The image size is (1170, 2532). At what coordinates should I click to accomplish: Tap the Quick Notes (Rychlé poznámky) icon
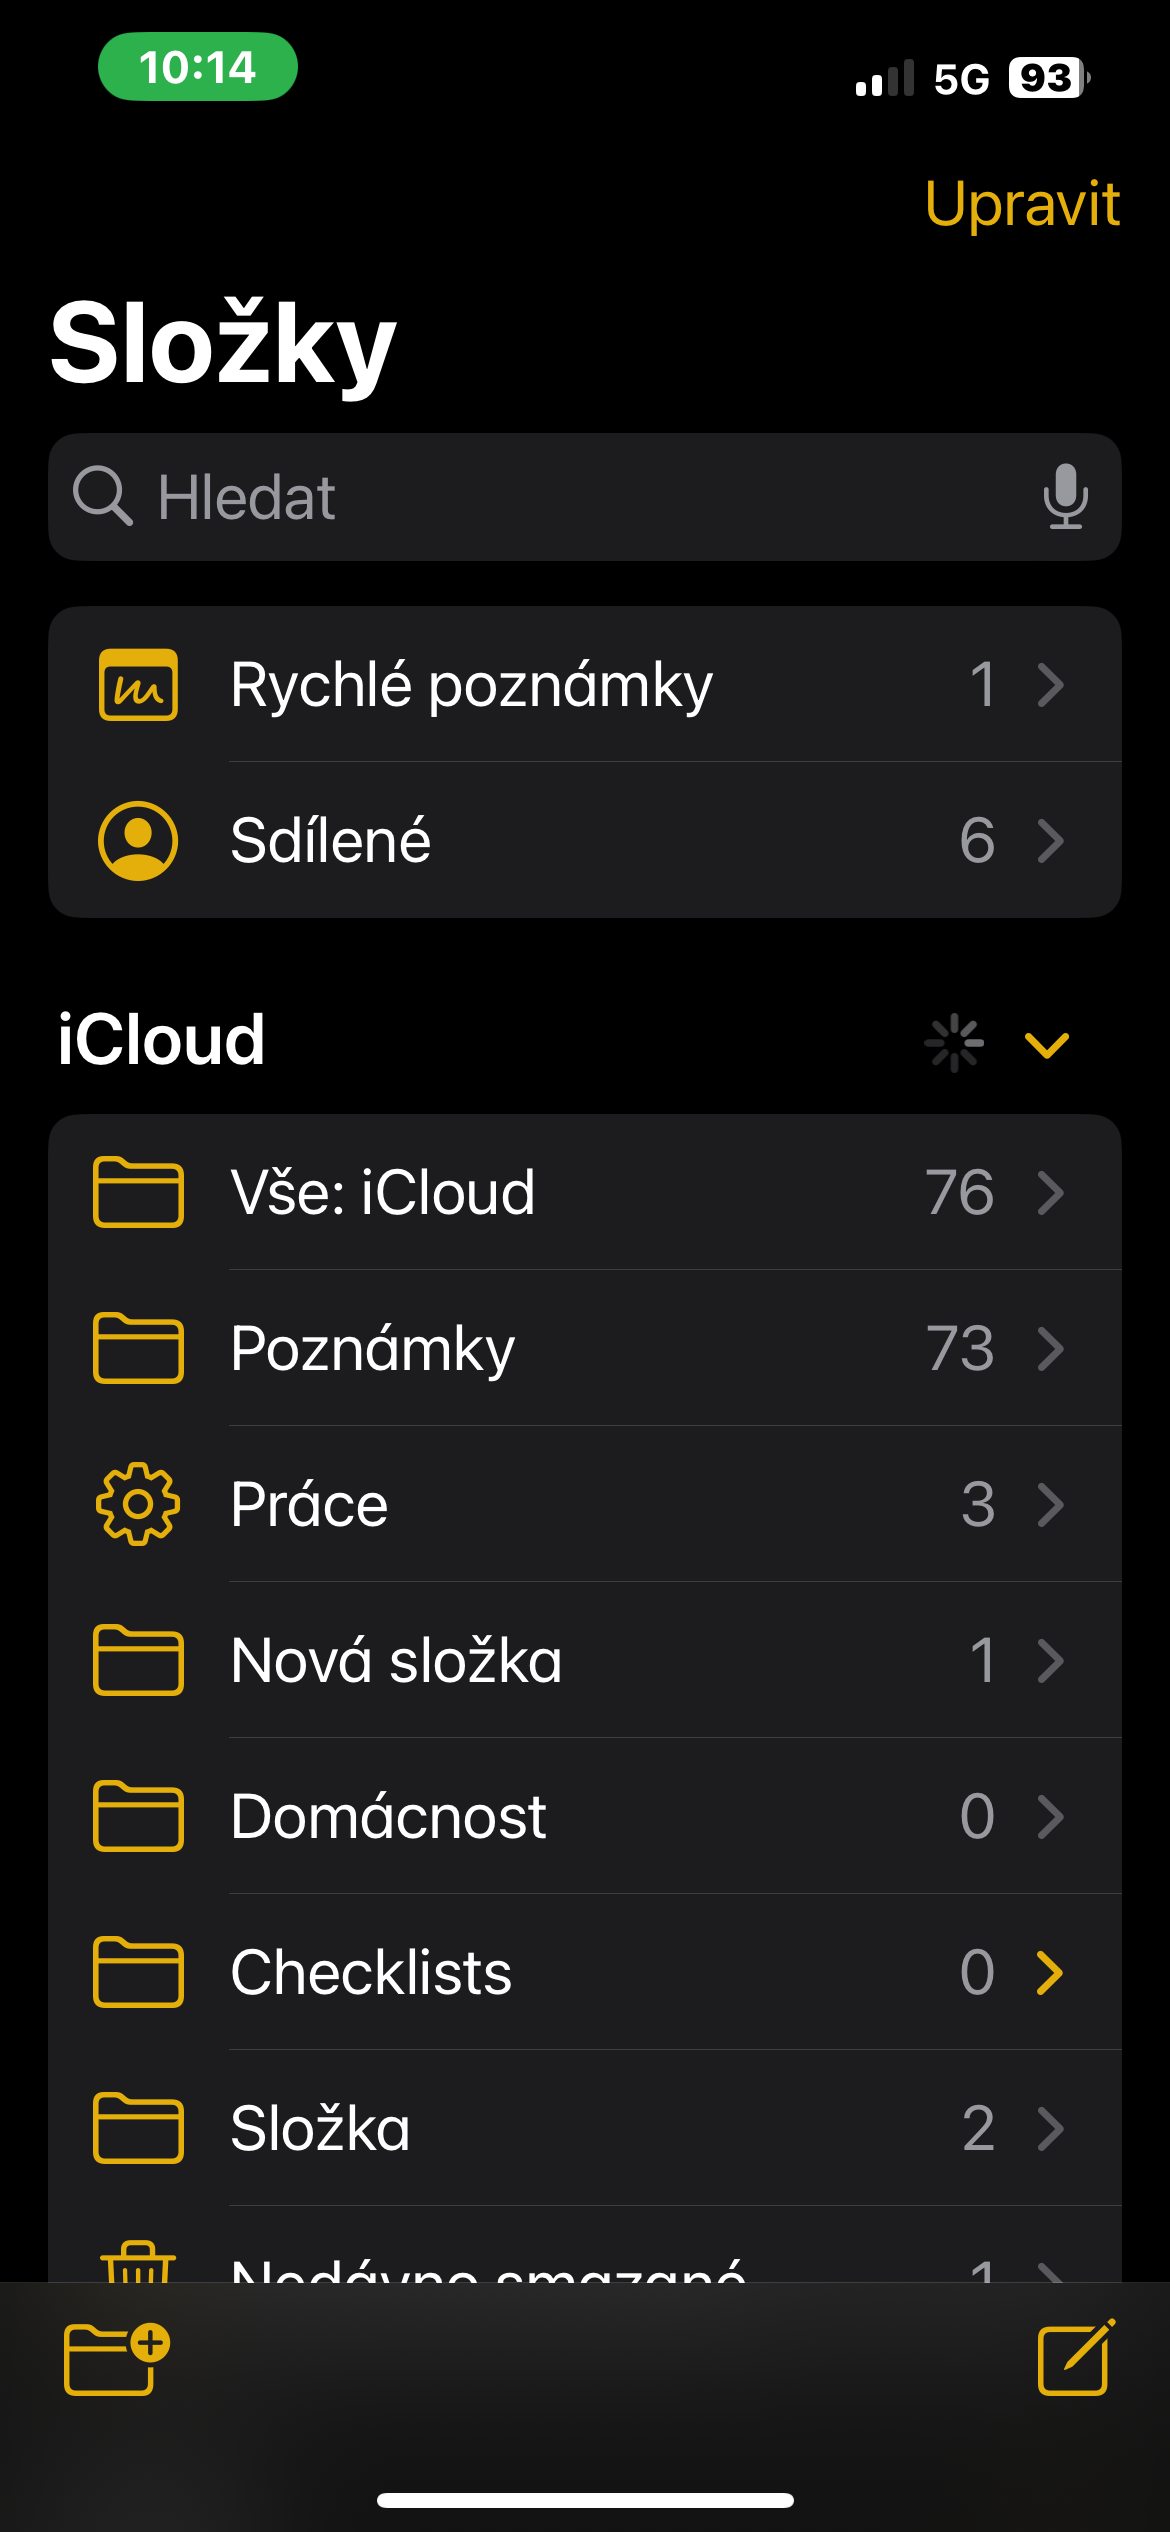click(138, 685)
